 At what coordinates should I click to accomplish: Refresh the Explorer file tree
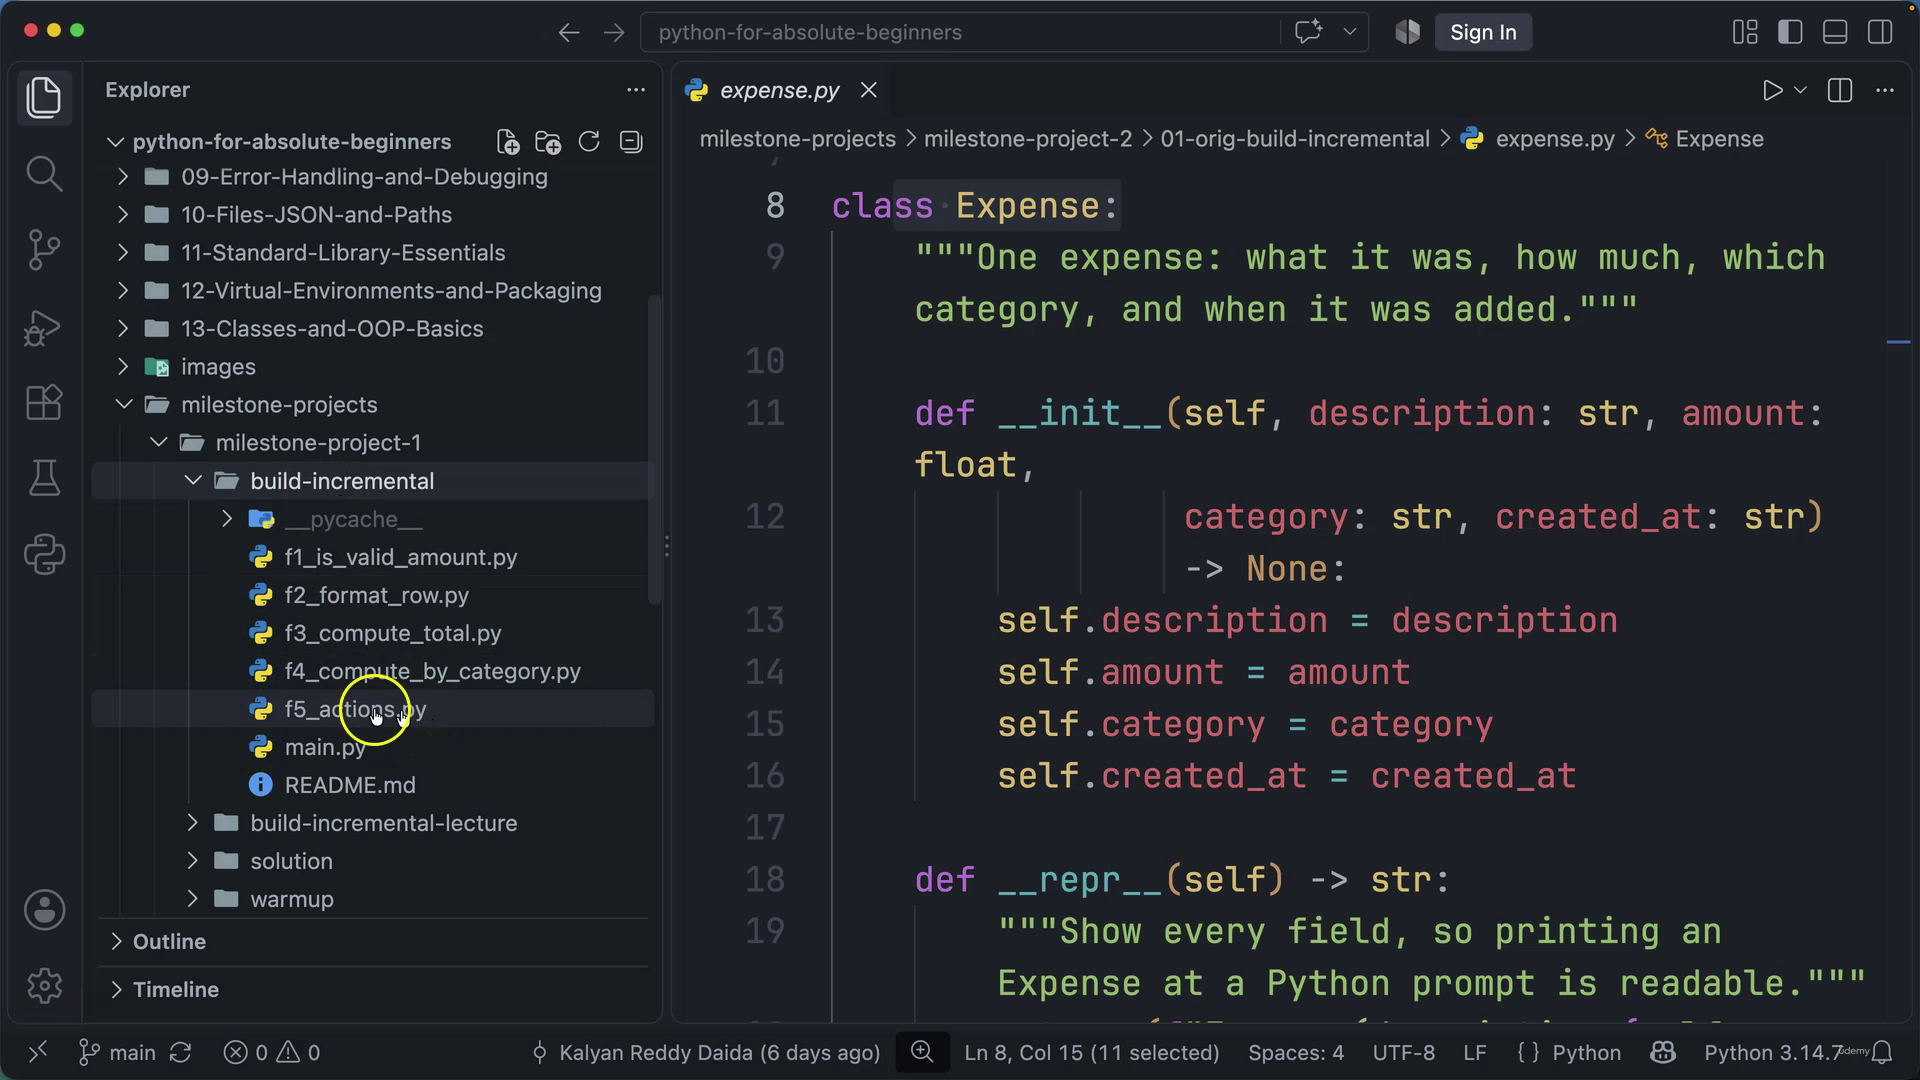click(589, 142)
